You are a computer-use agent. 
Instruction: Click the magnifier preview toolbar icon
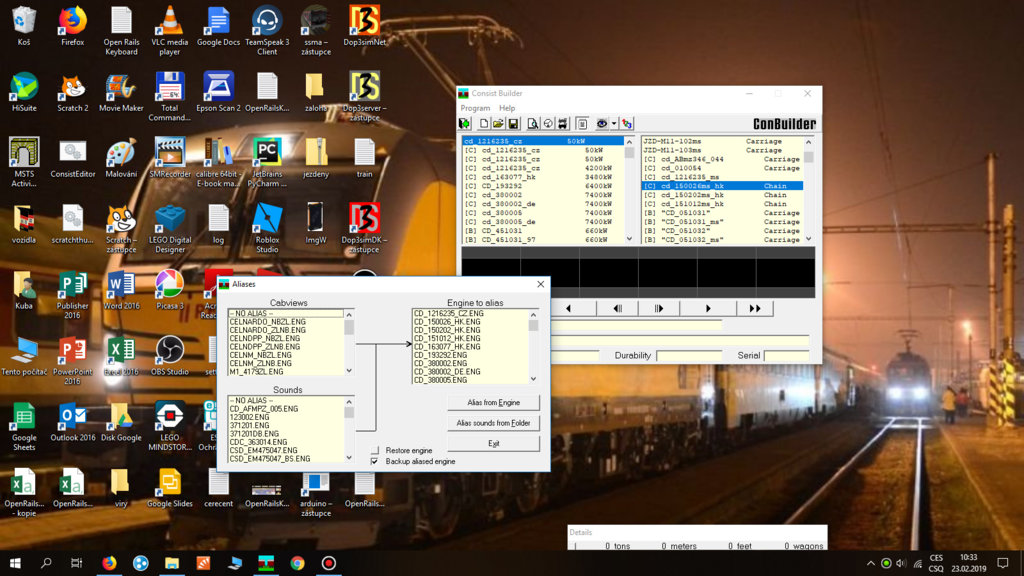point(535,124)
